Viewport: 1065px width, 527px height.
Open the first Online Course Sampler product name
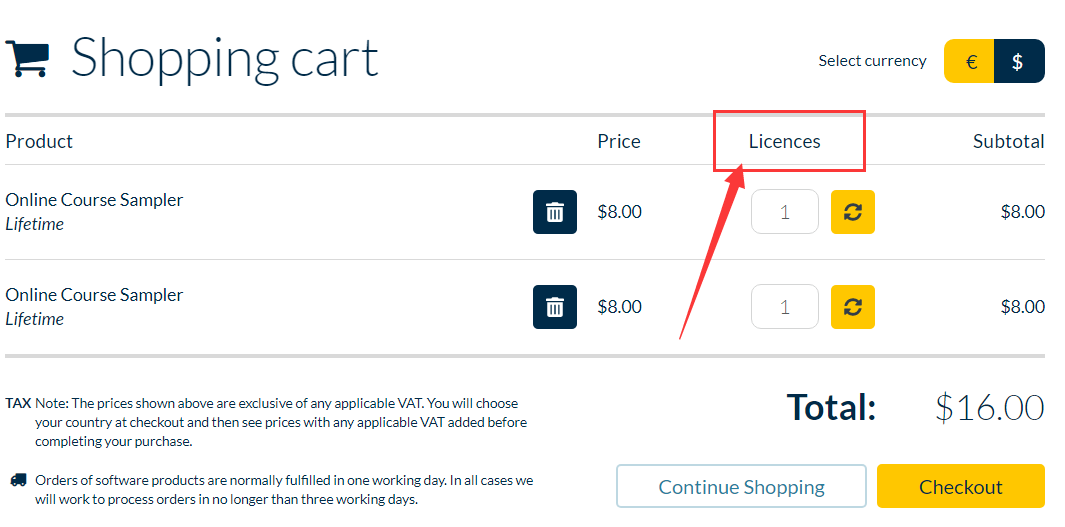pyautogui.click(x=94, y=200)
